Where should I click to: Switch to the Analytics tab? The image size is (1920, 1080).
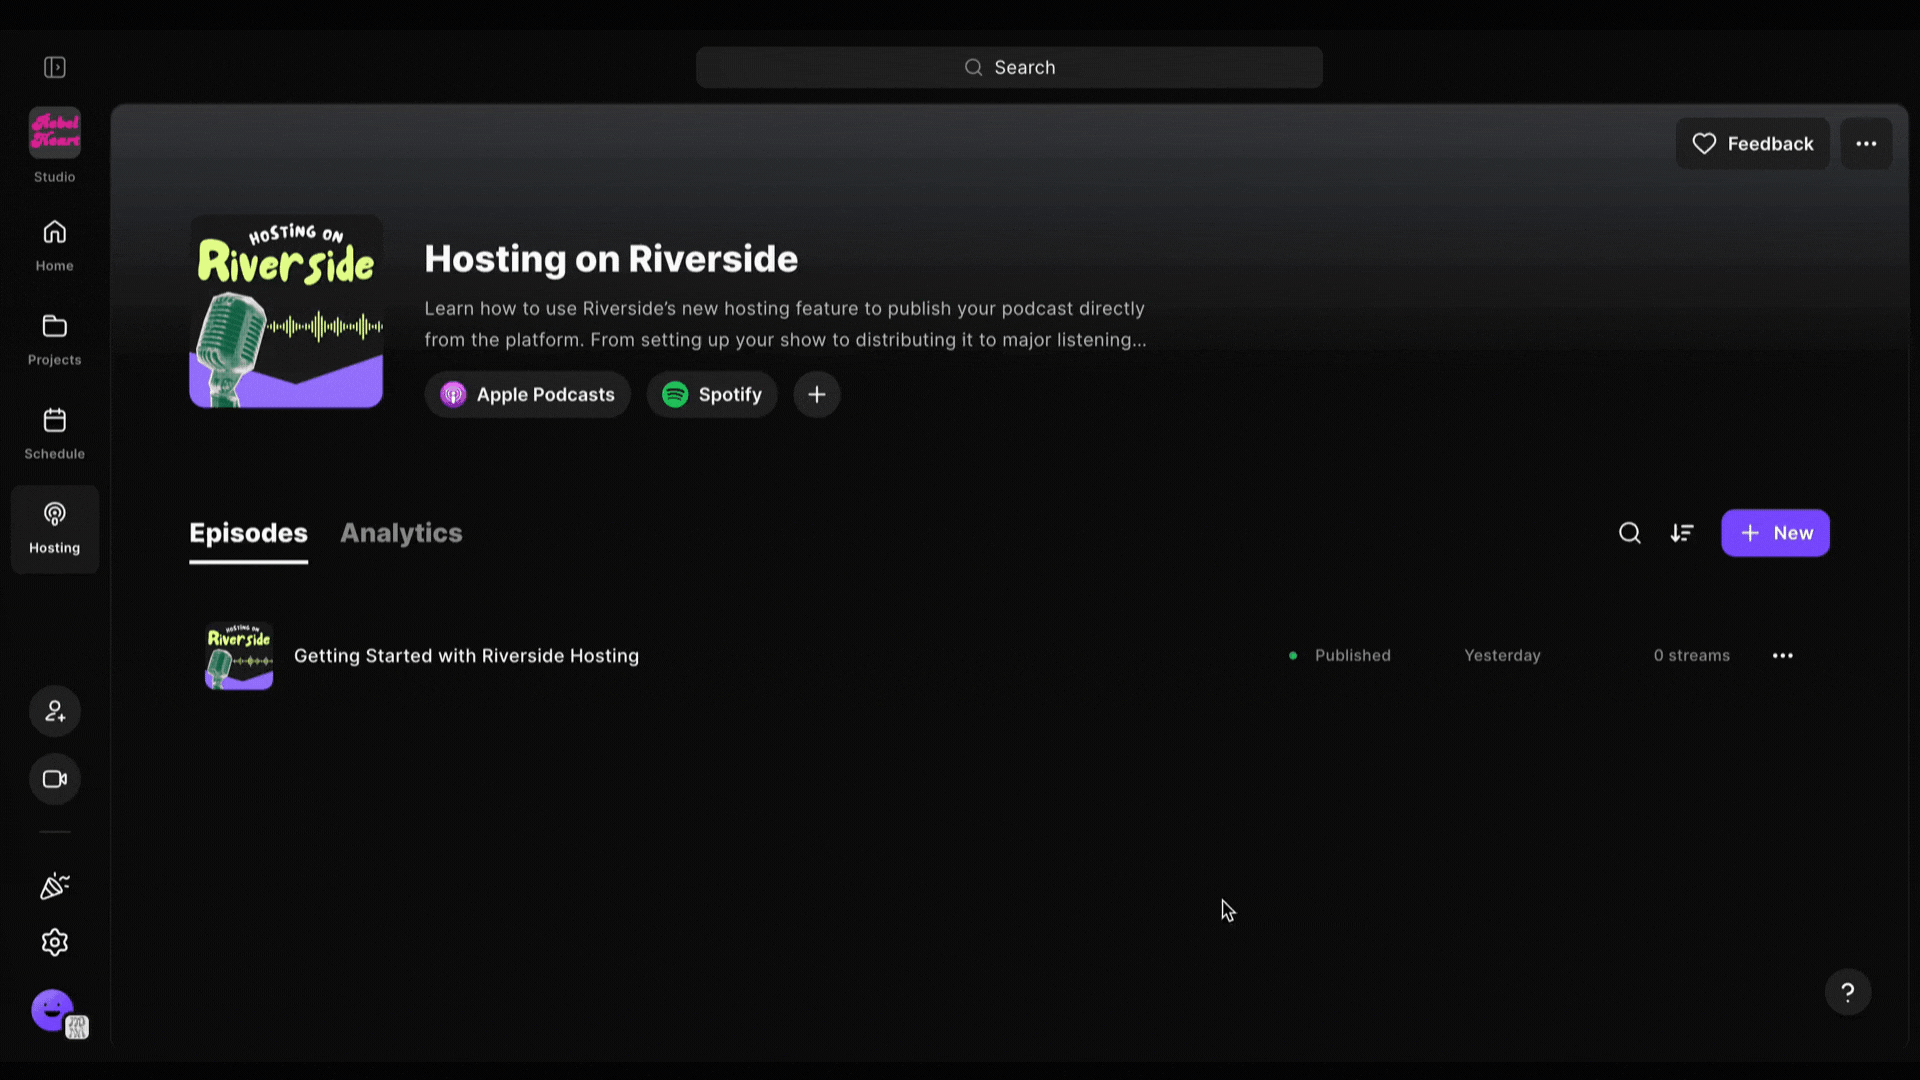tap(401, 533)
